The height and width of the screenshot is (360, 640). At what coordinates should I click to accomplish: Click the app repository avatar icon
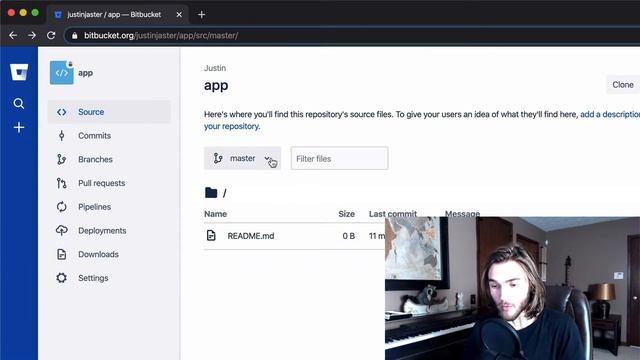(62, 73)
